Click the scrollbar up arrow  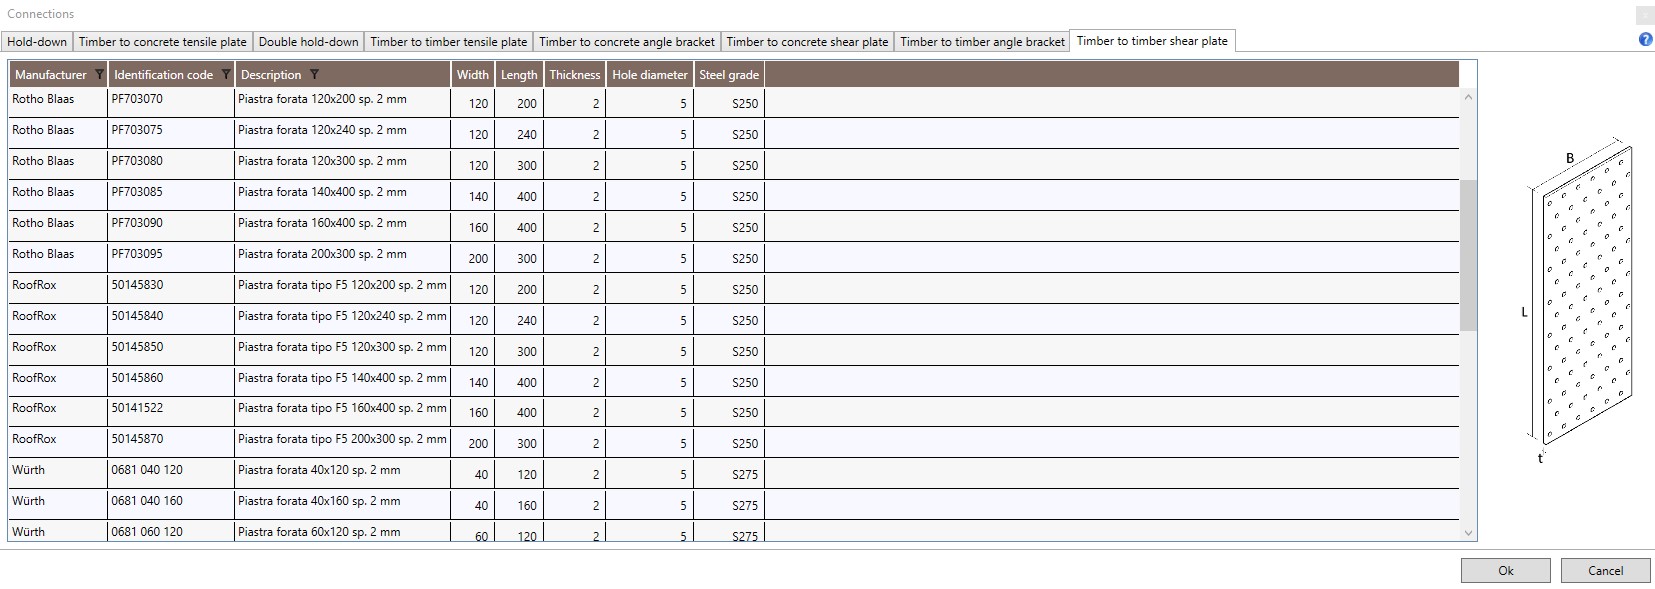(1468, 97)
